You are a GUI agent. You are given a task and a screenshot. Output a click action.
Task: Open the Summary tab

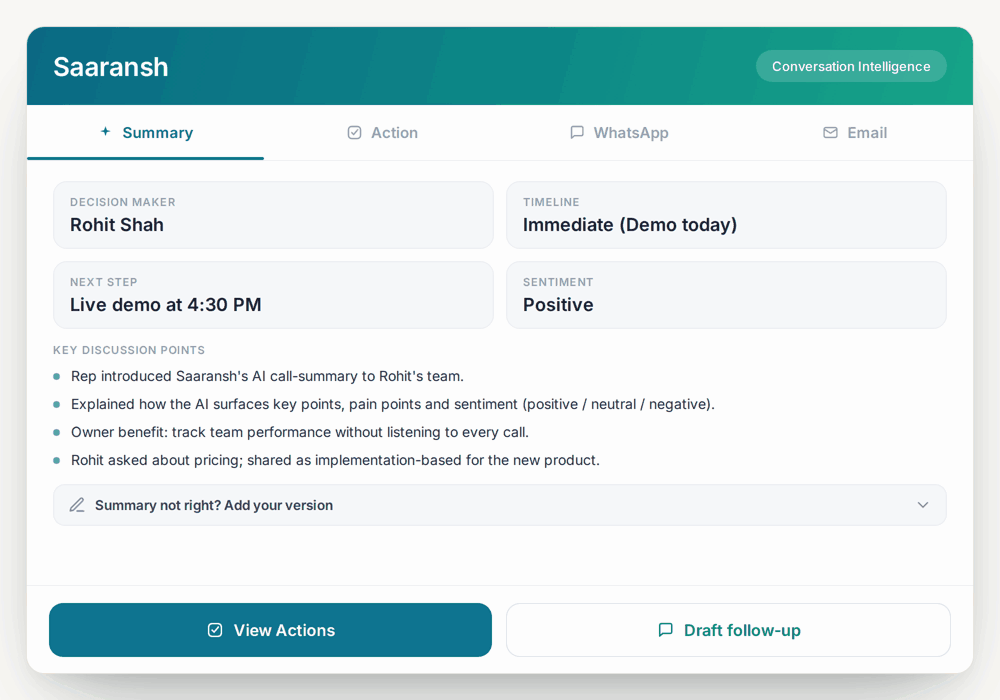click(x=145, y=133)
